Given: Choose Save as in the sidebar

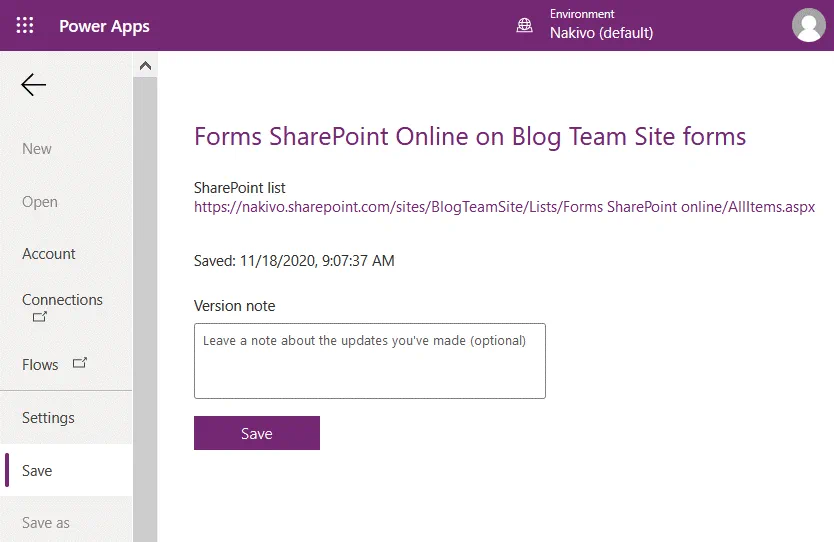Looking at the screenshot, I should pyautogui.click(x=46, y=523).
